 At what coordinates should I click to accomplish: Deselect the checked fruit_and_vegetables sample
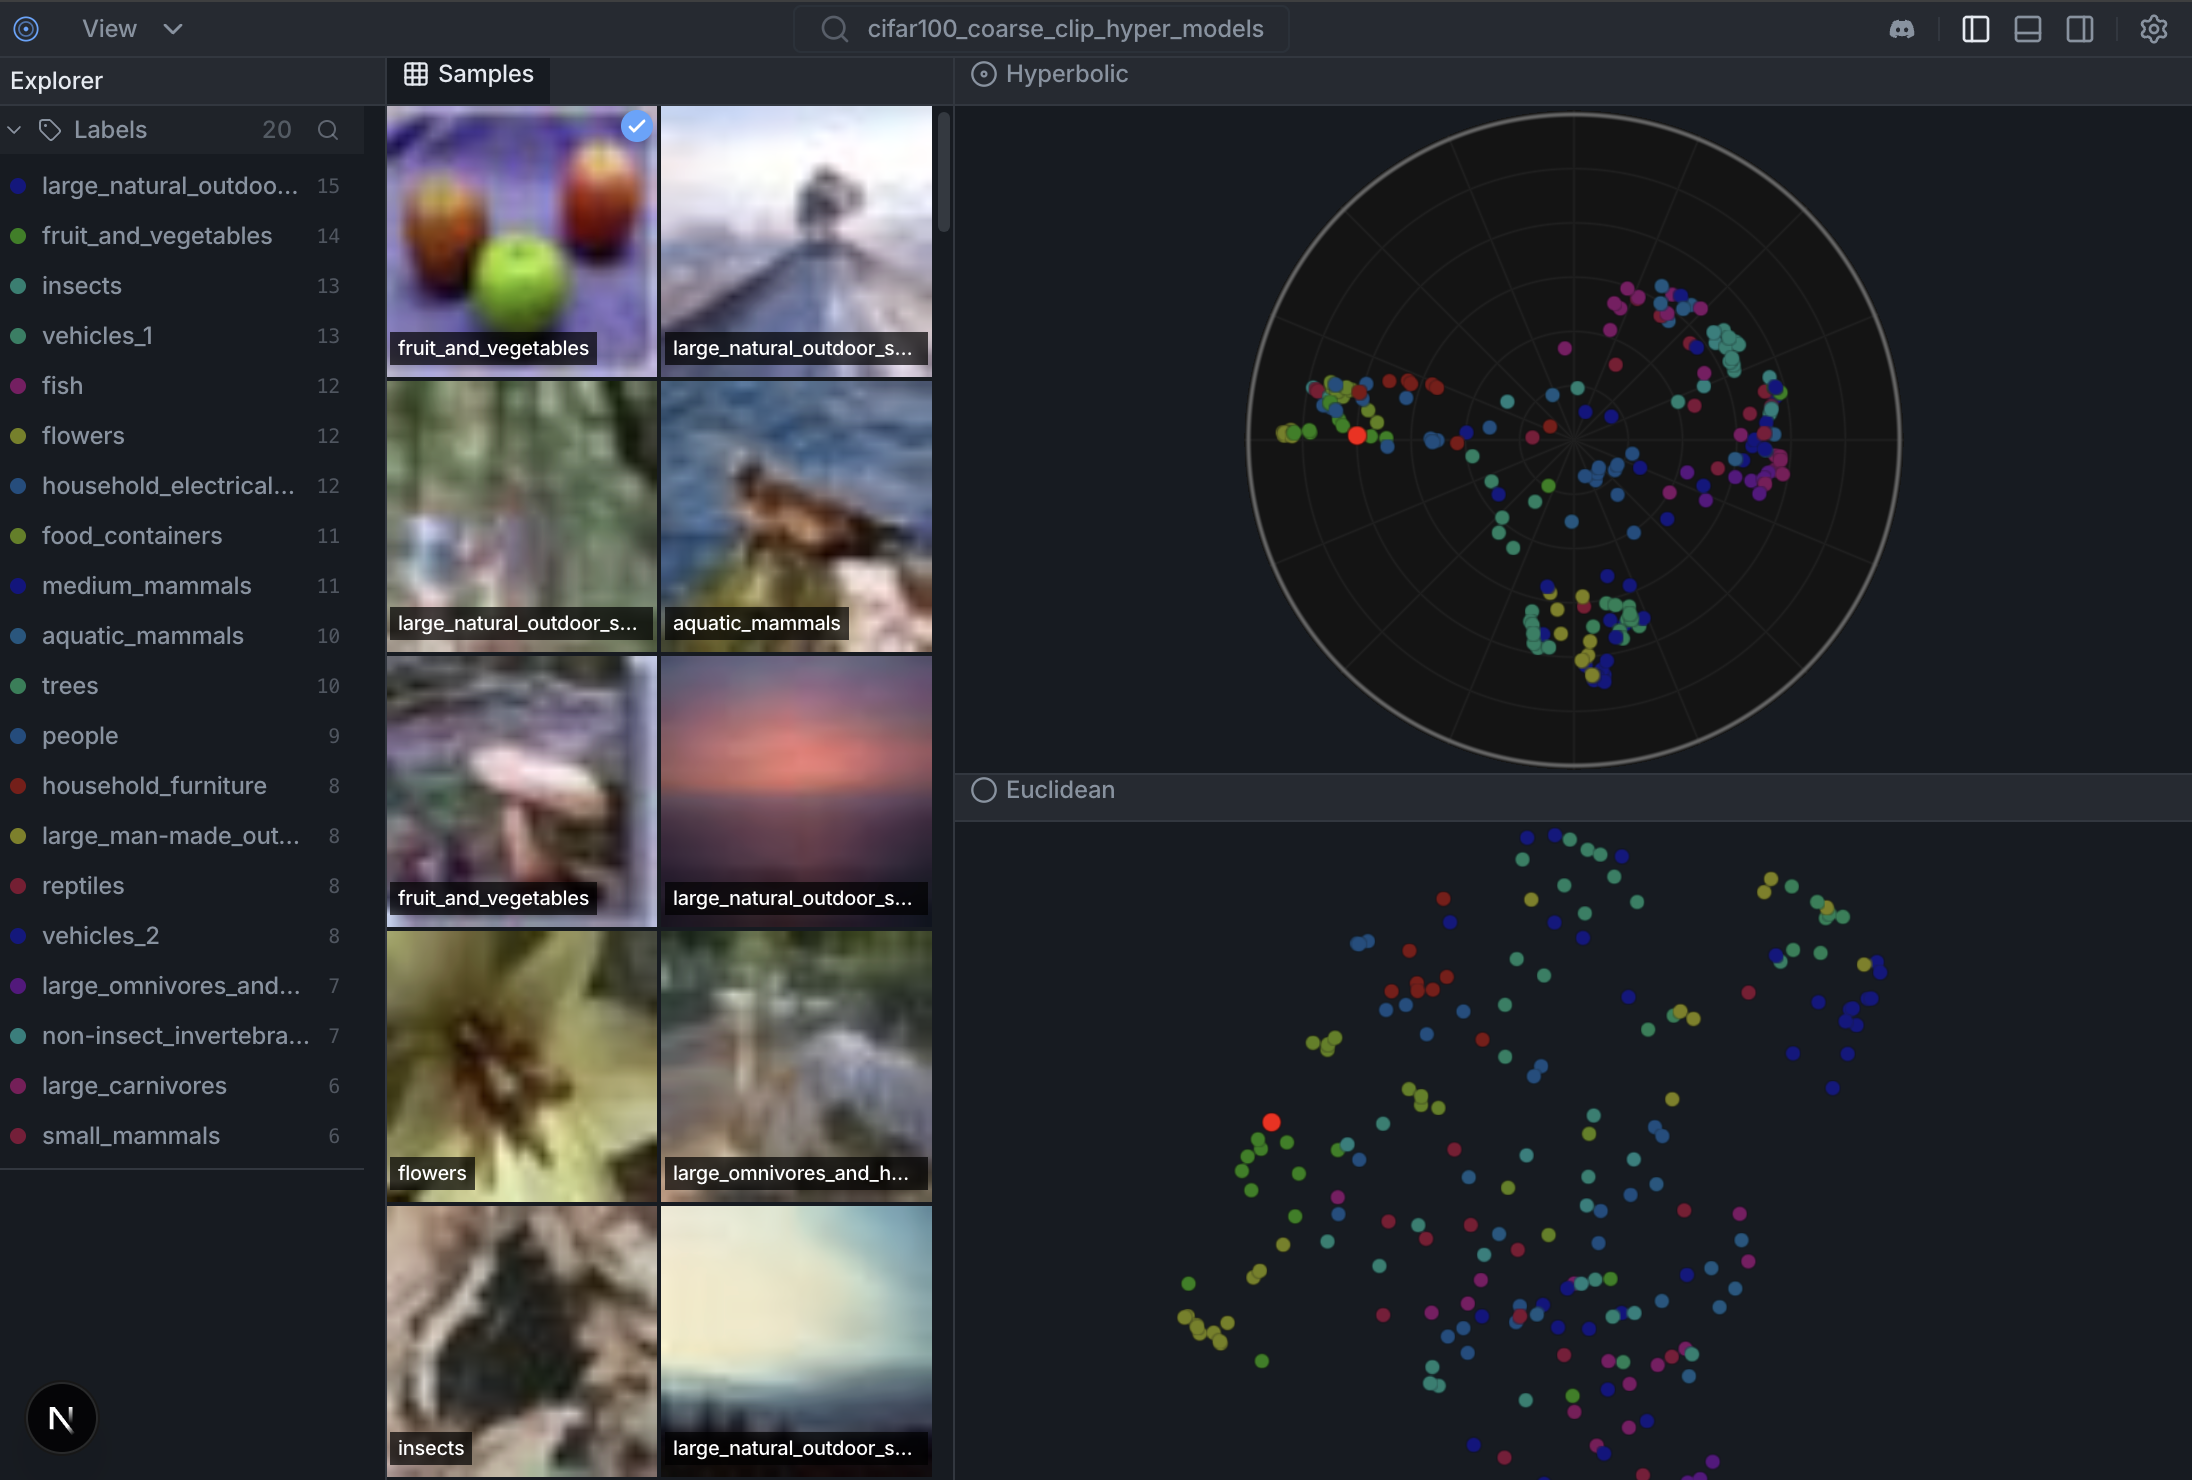click(637, 126)
